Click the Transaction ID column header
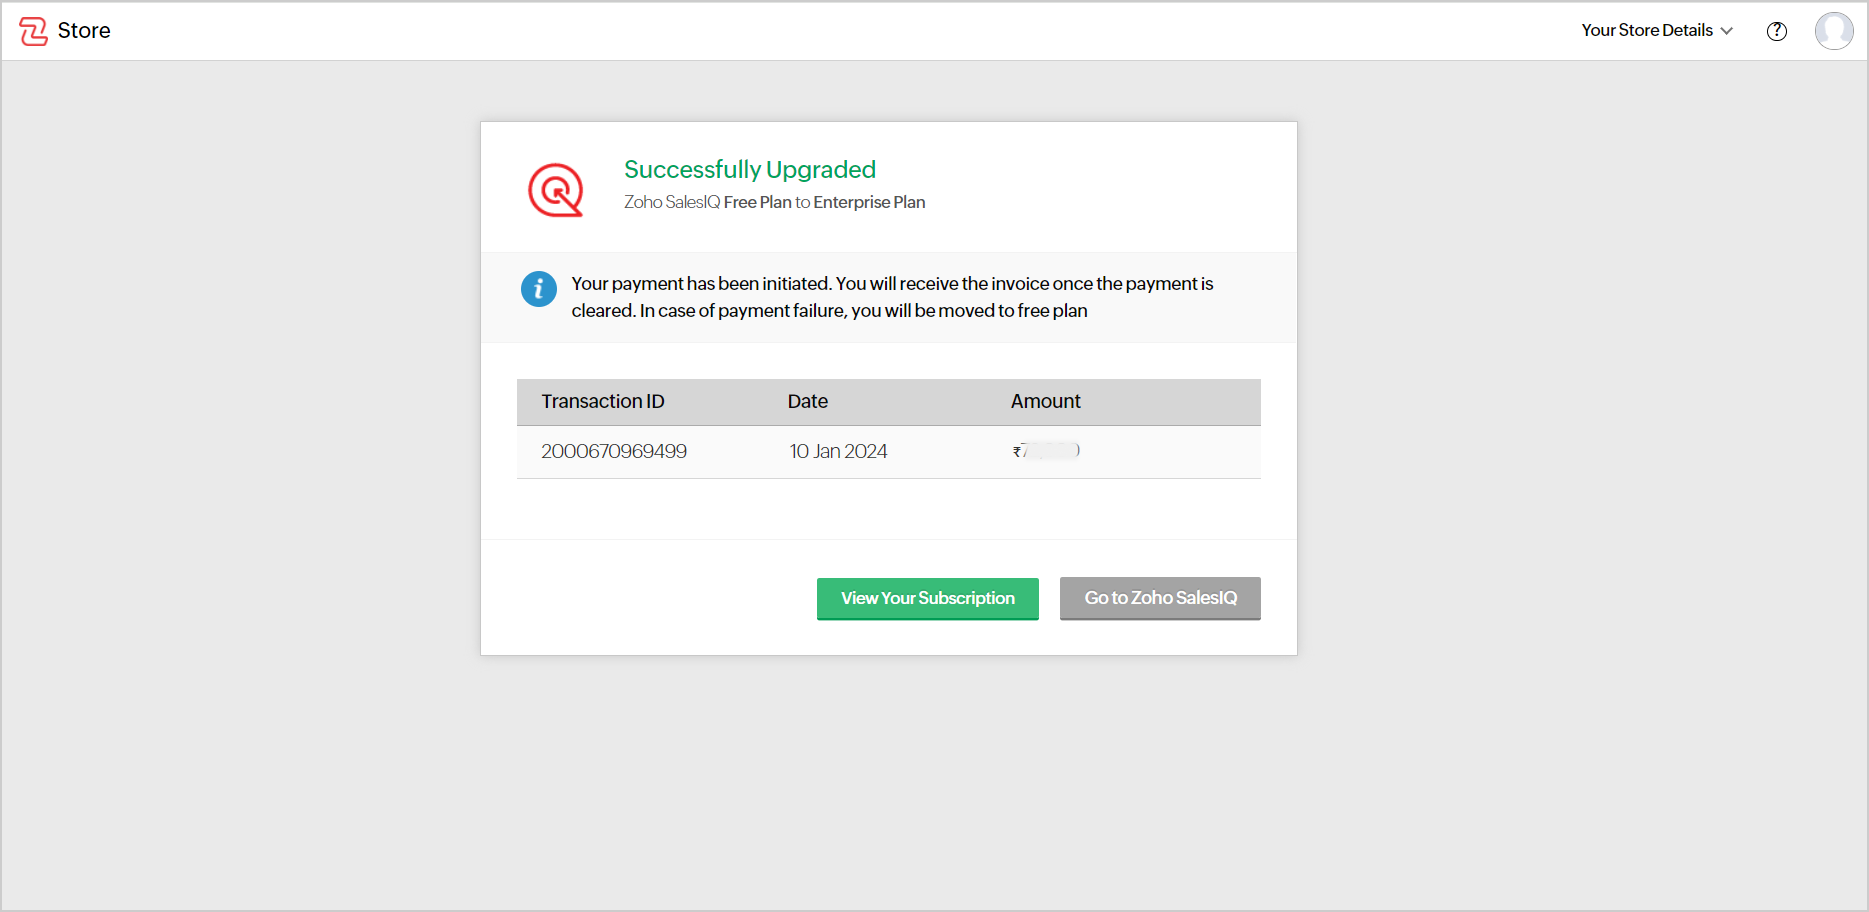 coord(603,401)
